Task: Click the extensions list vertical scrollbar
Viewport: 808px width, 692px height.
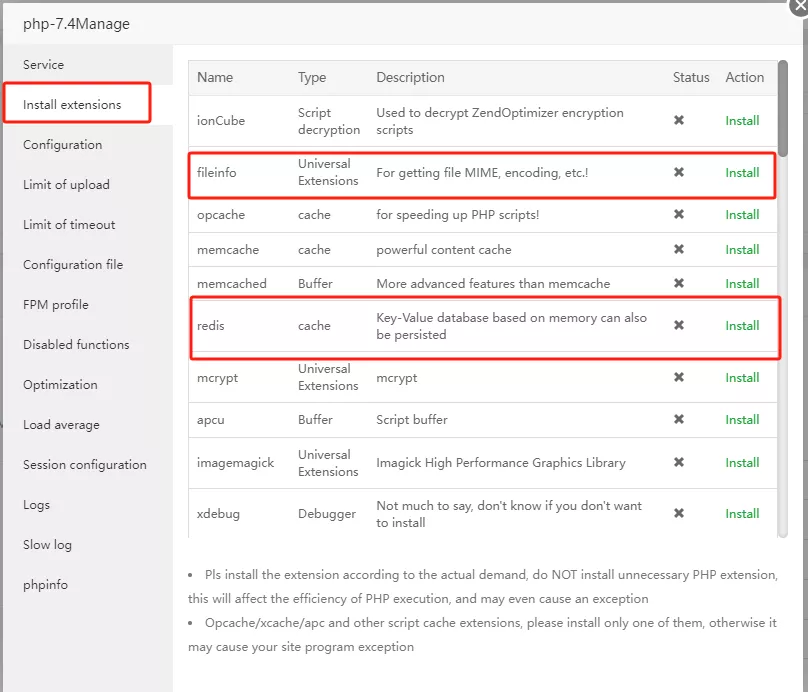Action: point(783,110)
